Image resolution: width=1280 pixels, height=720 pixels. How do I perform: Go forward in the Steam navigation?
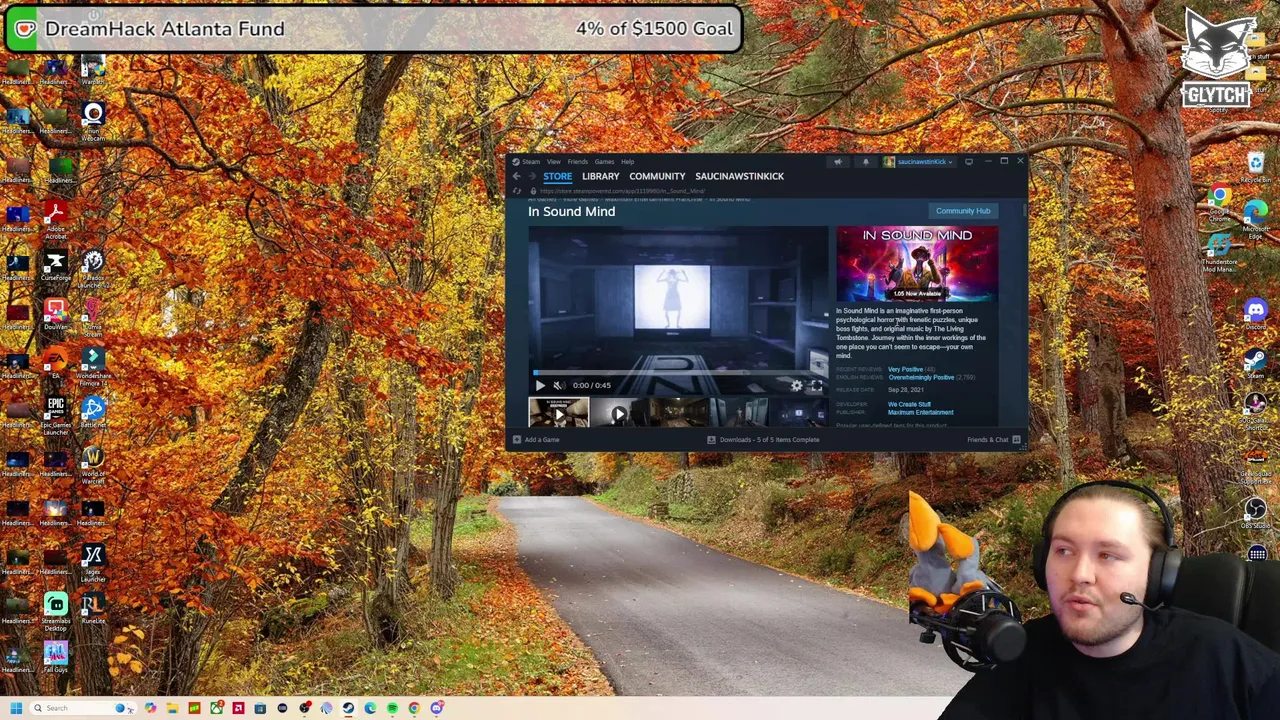pos(532,176)
